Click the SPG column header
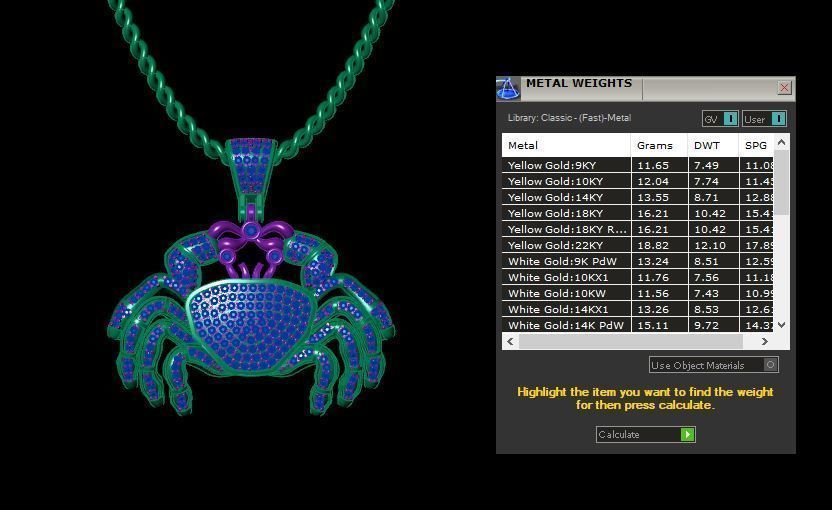Image resolution: width=832 pixels, height=510 pixels. tap(757, 145)
